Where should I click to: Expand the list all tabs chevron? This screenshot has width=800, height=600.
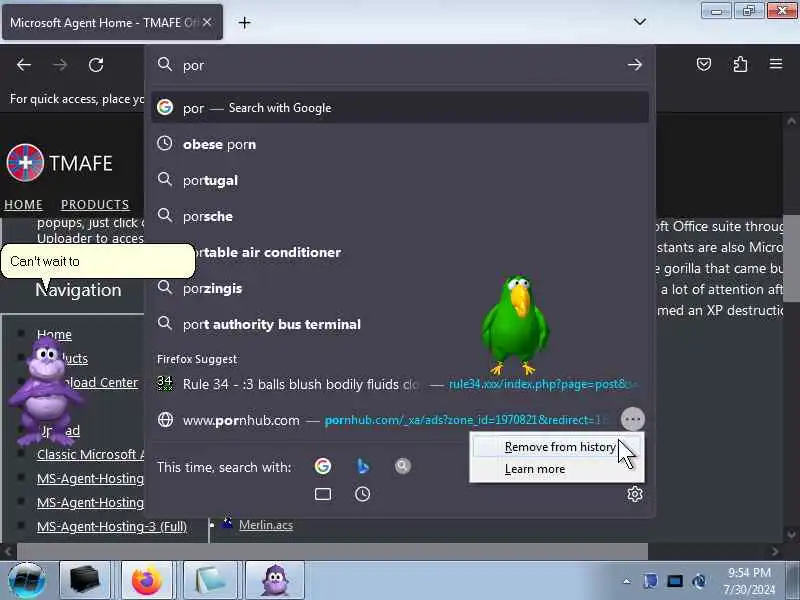[639, 22]
